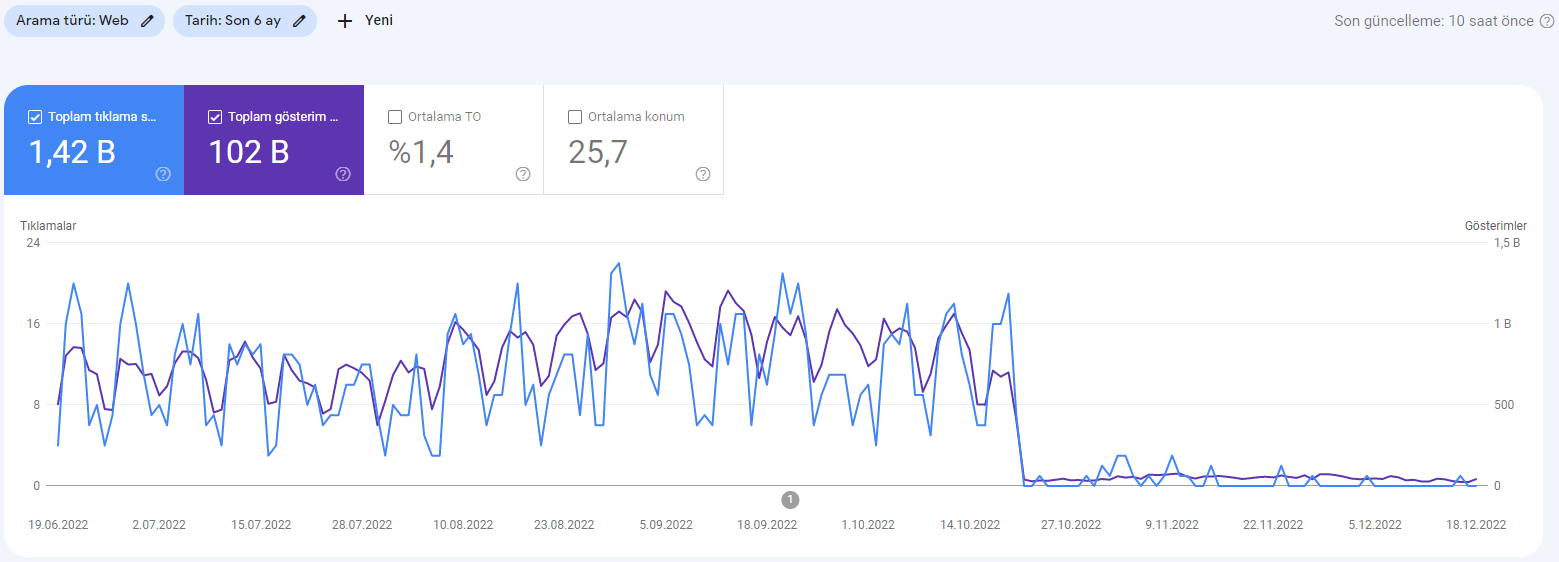The width and height of the screenshot is (1559, 562).
Task: Open help icon on Ortalama TO card
Action: 523,174
